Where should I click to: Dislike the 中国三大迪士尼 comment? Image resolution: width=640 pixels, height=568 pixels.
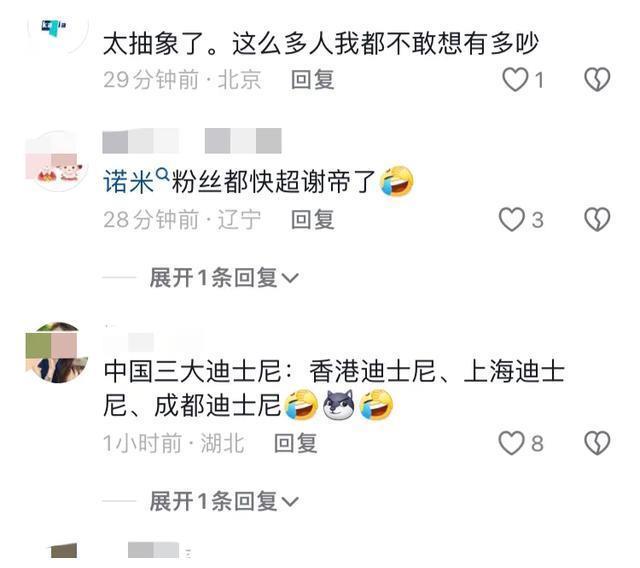point(597,443)
